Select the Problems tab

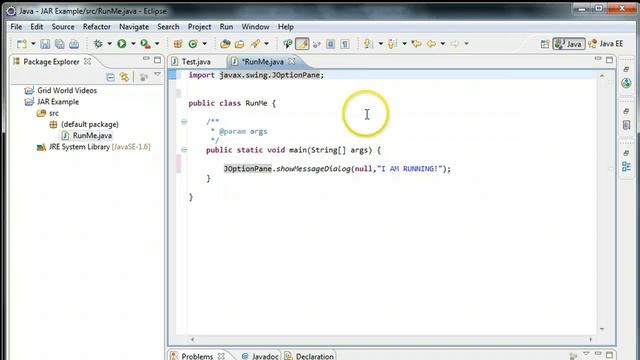pos(197,356)
